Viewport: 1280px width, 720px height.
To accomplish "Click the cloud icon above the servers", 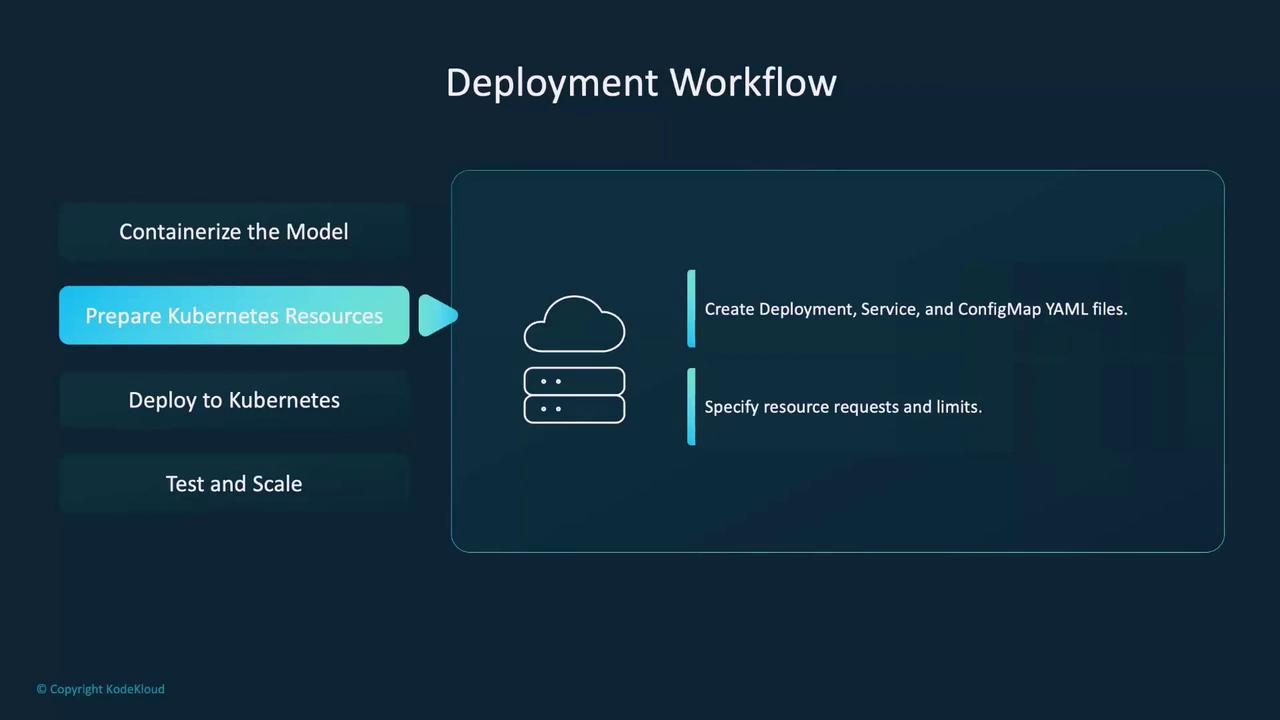I will pyautogui.click(x=574, y=324).
